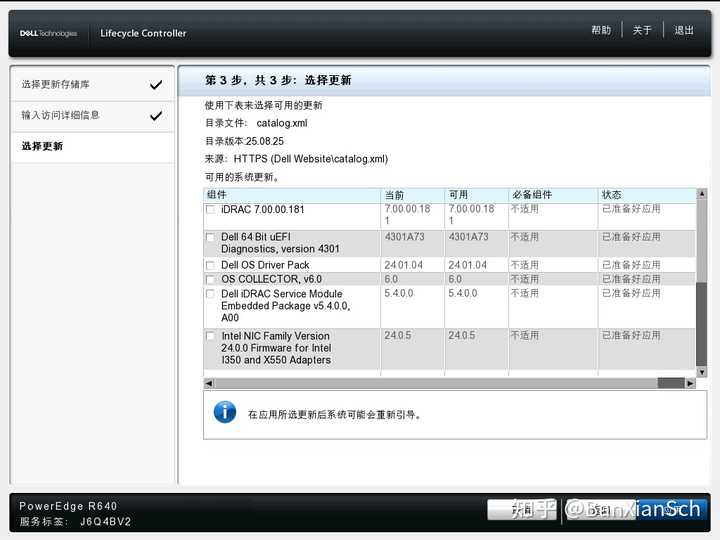Go to step 选择更新存储库 in sidebar
This screenshot has height=540, width=720.
coord(92,84)
